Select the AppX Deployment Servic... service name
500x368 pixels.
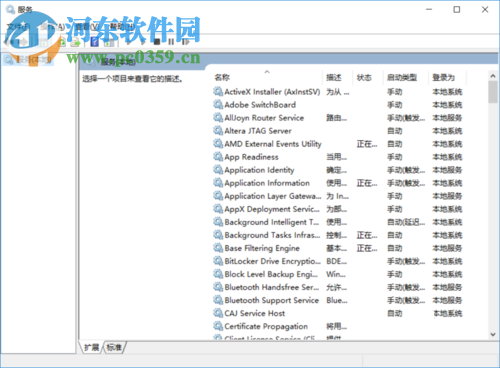tap(272, 209)
